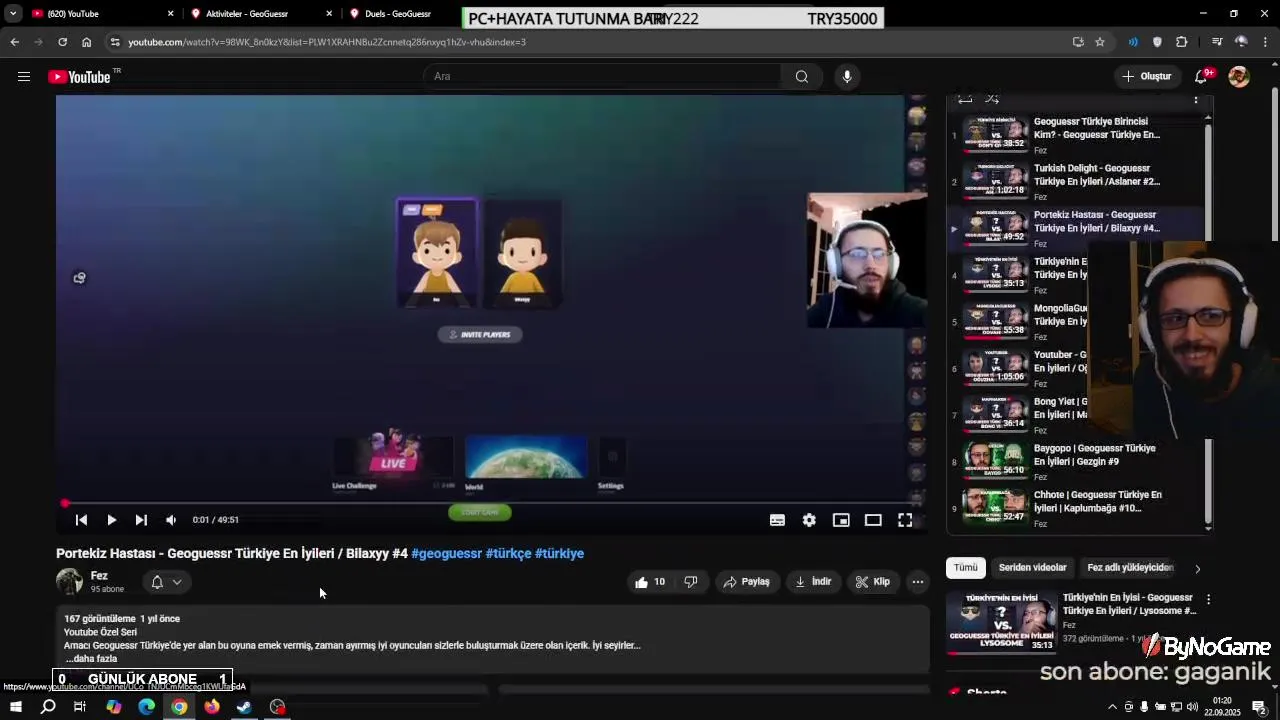1280x720 pixels.
Task: Start voice search with microphone icon
Action: click(x=847, y=76)
